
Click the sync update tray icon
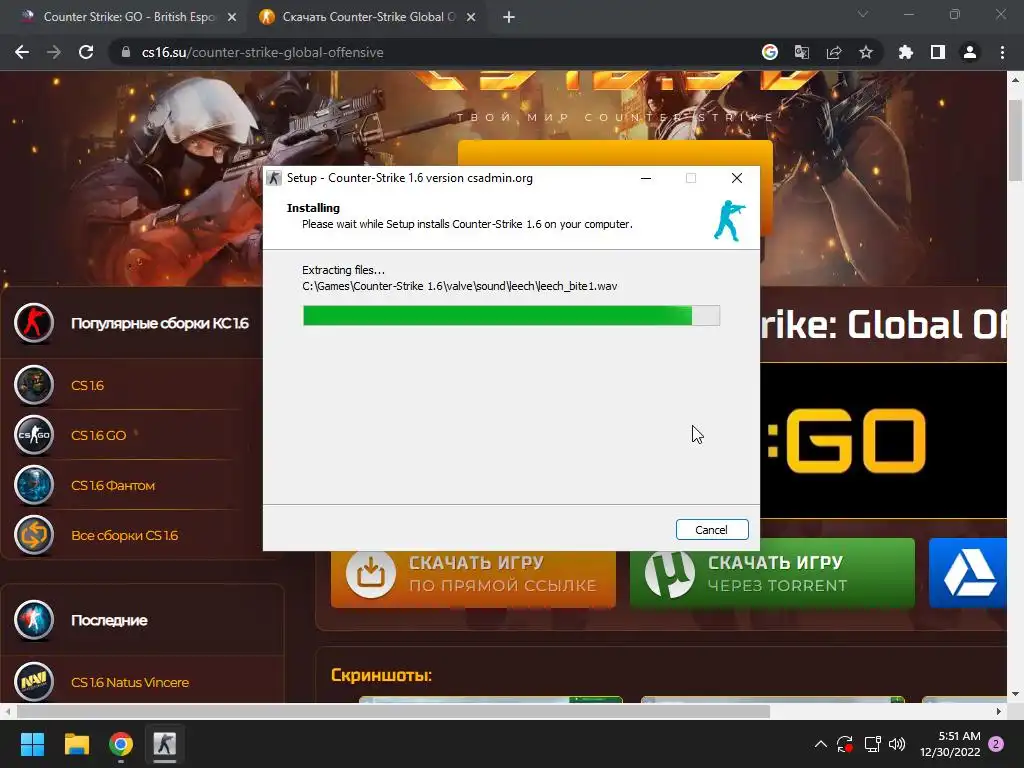[x=845, y=744]
